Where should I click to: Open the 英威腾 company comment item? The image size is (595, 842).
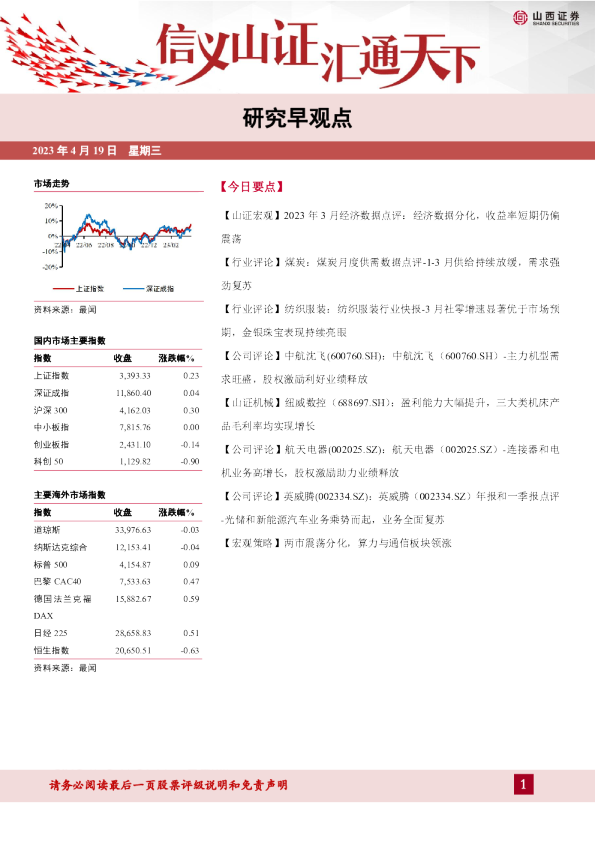coord(390,507)
